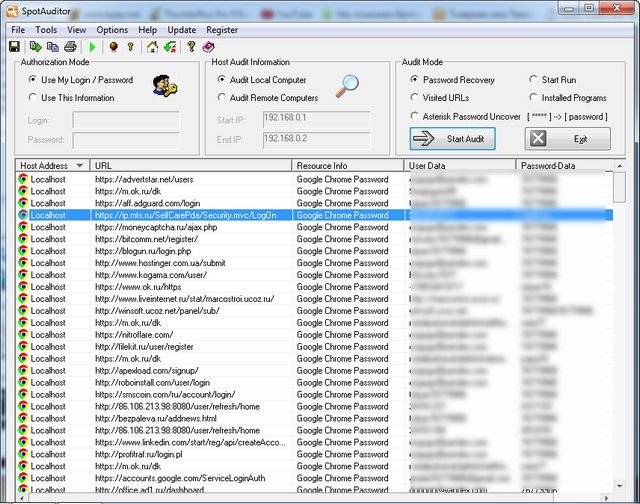Select the http://winsoft.ucoz.net/panel/sub/ URL
Screen dimensions: 640x504
point(157,311)
